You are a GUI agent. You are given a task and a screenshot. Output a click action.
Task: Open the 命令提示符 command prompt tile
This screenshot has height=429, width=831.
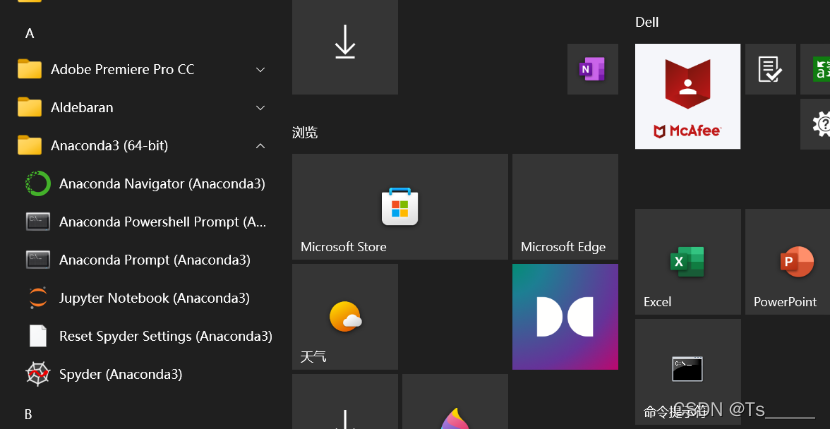(688, 372)
